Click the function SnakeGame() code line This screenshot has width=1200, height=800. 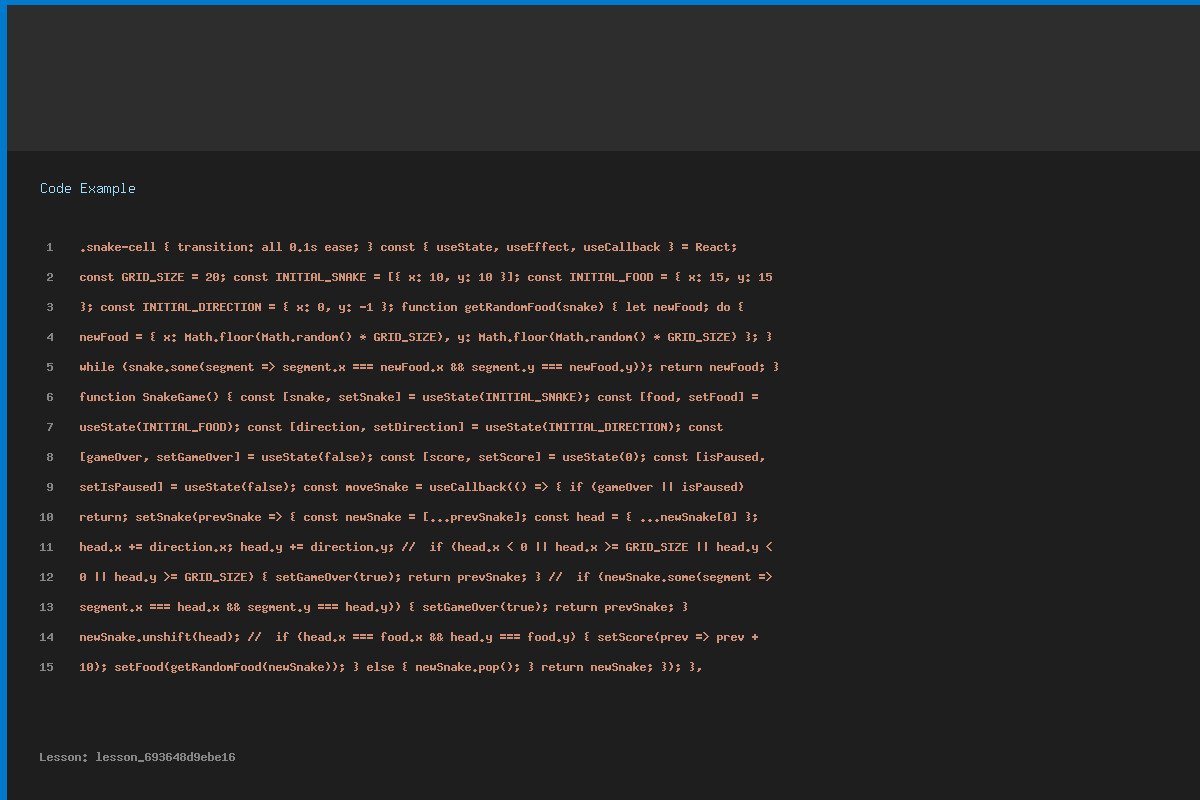pyautogui.click(x=418, y=397)
